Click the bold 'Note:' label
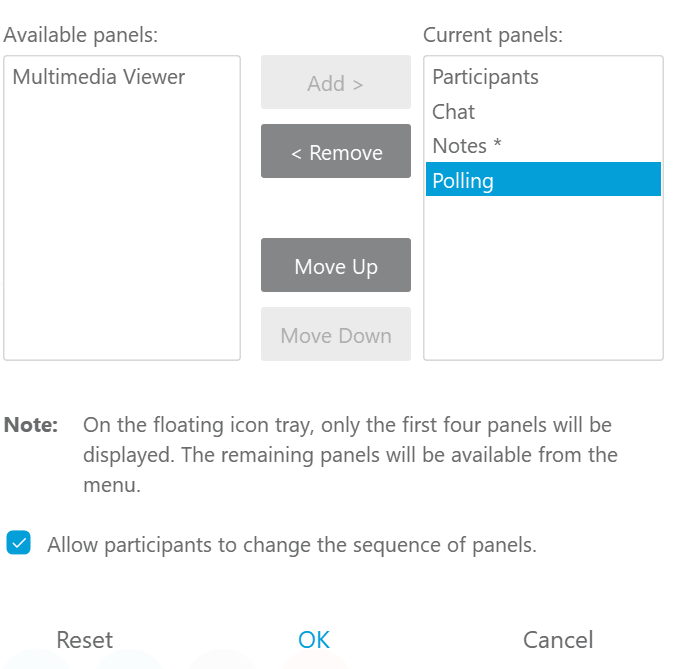 [31, 425]
